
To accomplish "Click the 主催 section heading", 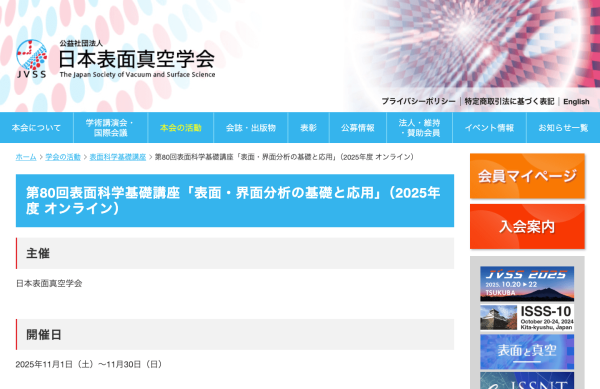I will click(235, 253).
